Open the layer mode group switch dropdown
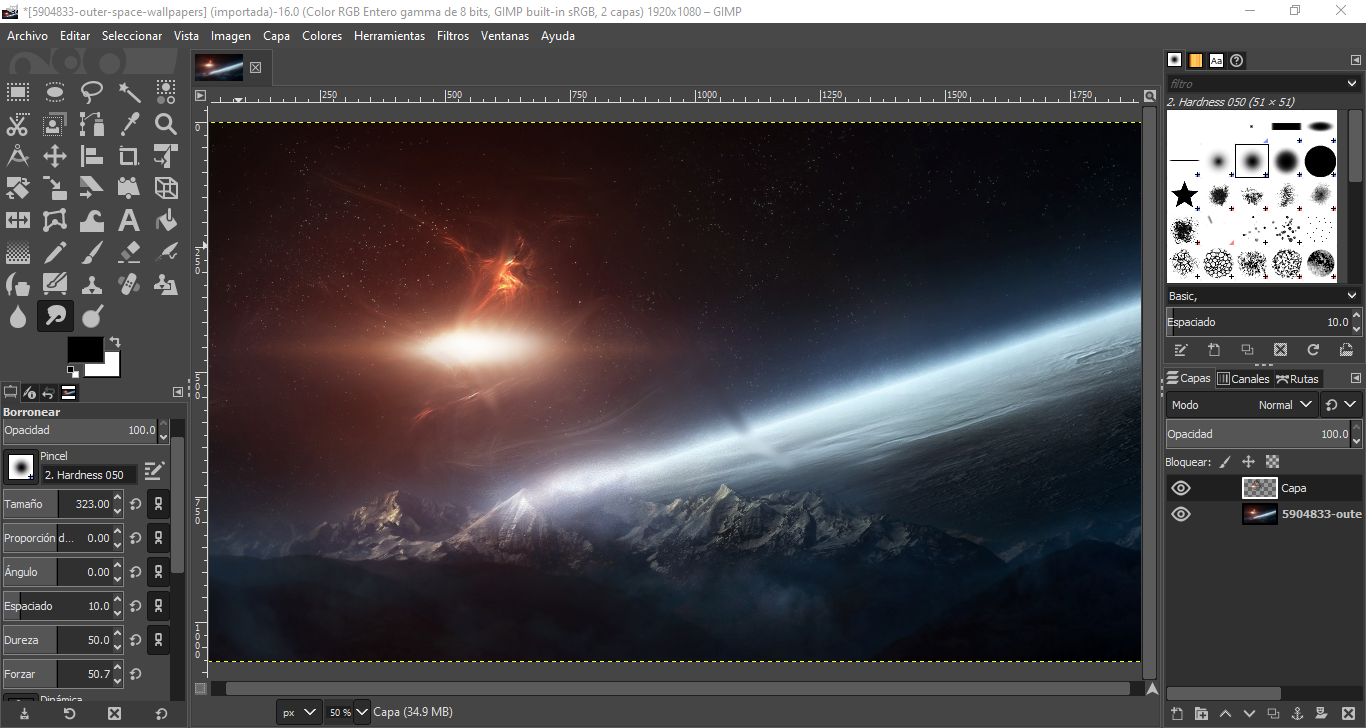This screenshot has width=1366, height=728. coord(1341,405)
